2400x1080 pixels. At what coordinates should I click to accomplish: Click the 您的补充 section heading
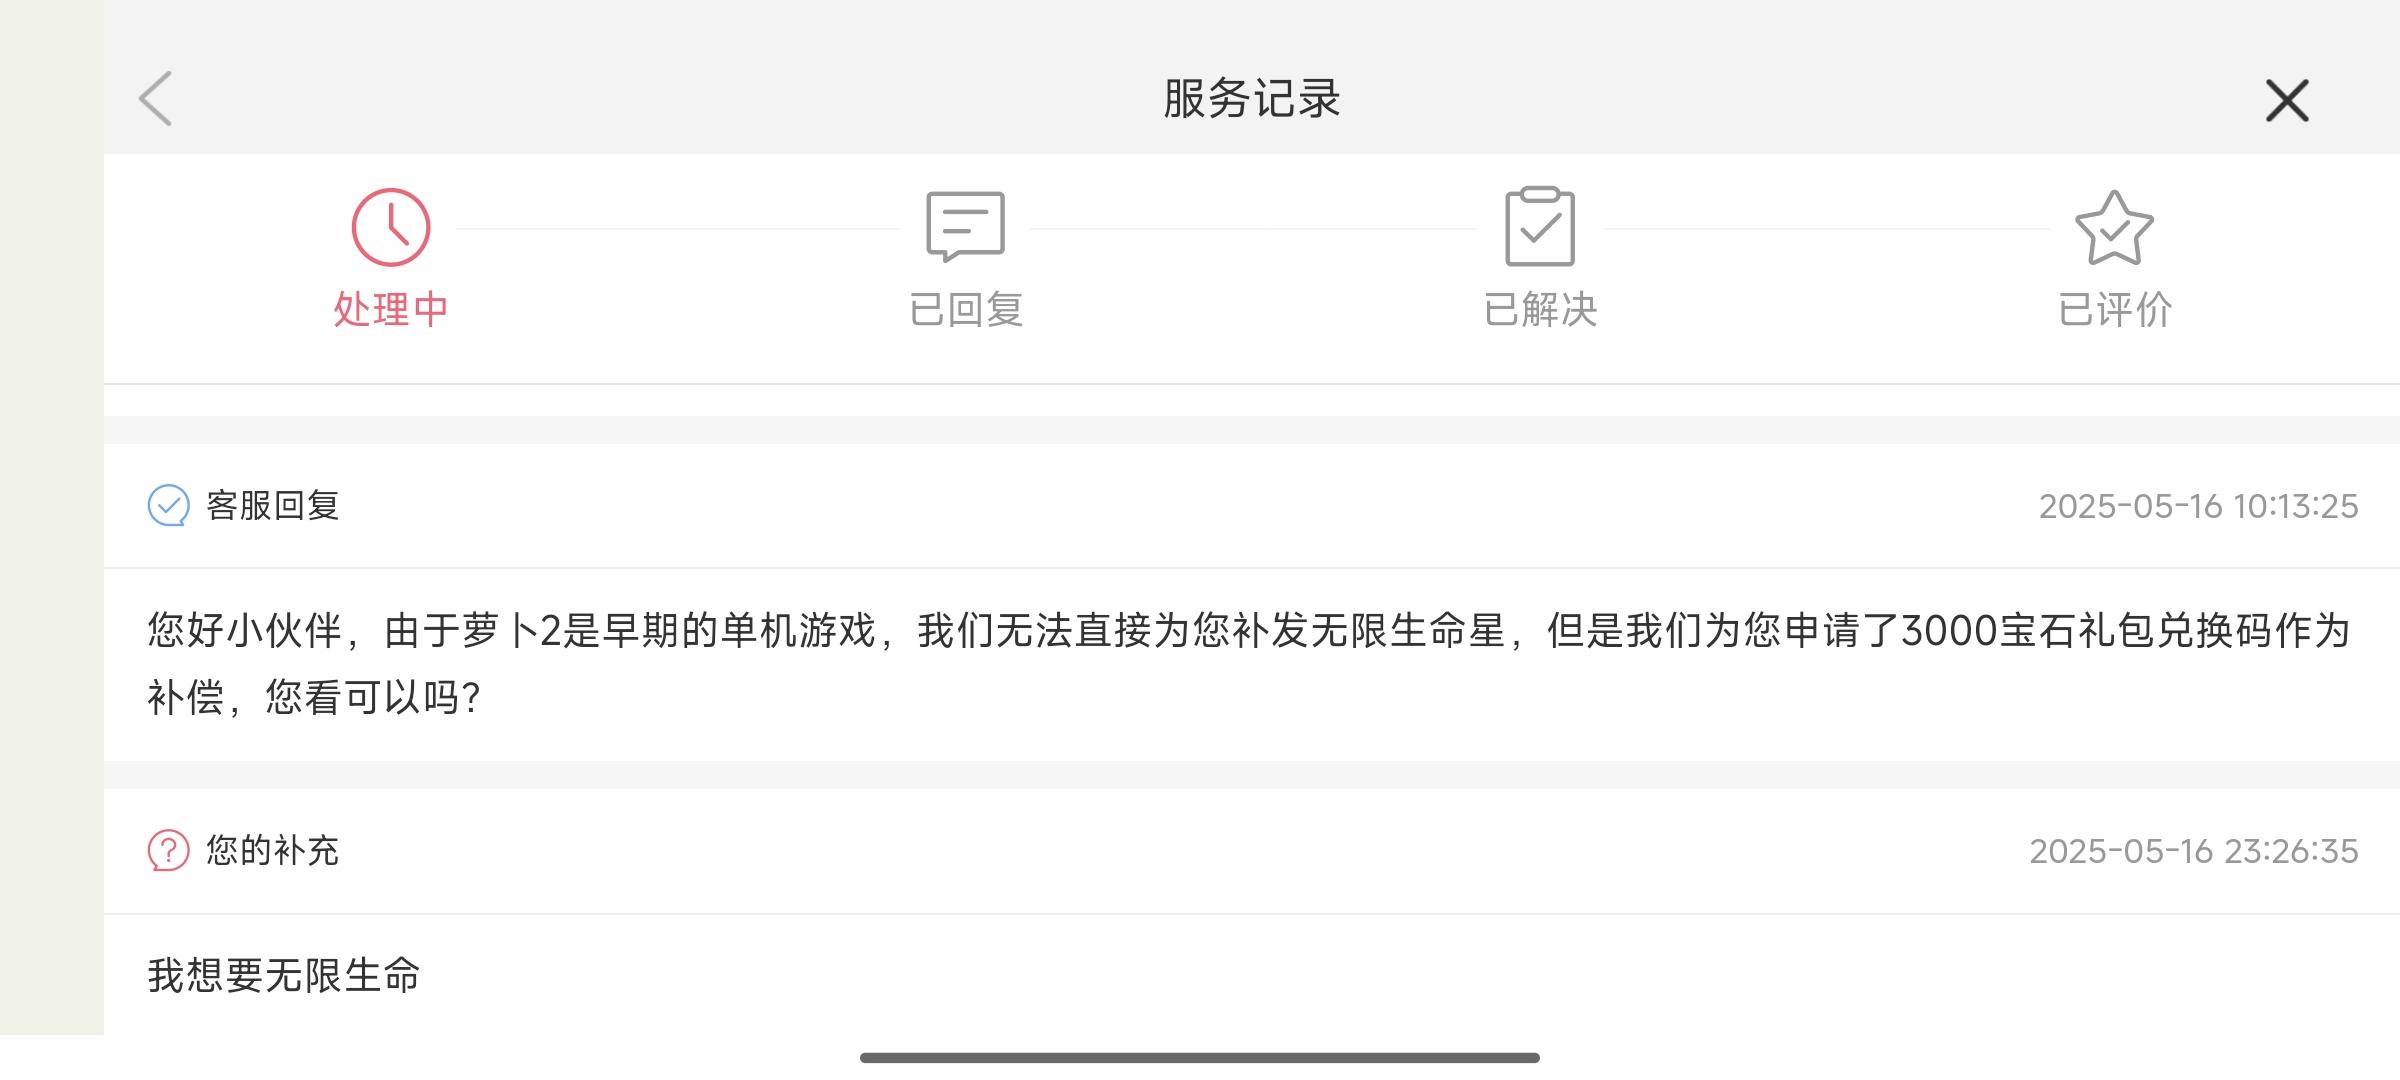273,851
